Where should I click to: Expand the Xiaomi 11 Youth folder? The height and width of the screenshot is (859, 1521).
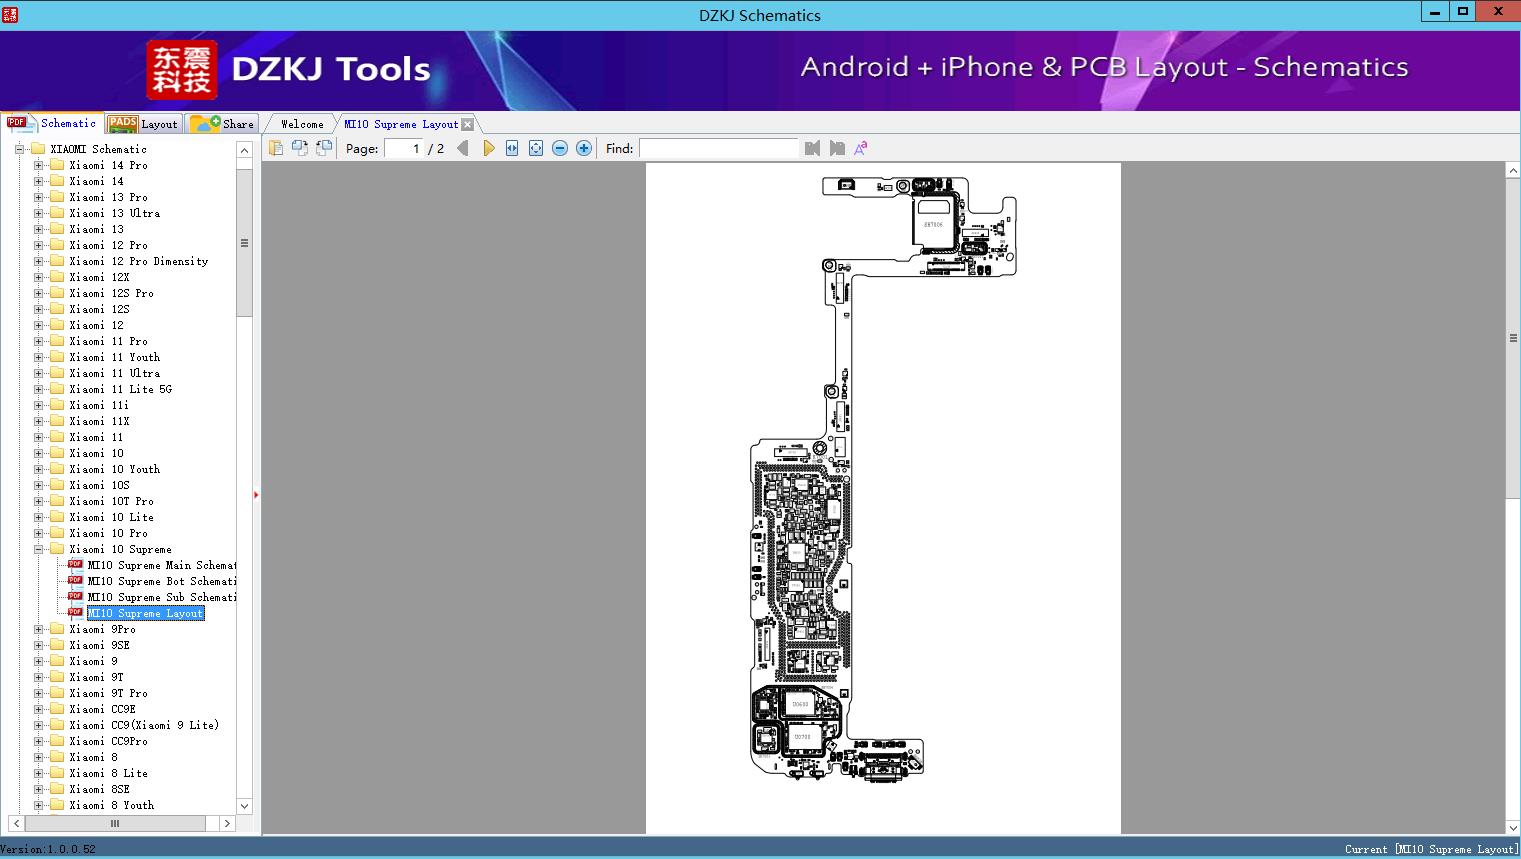coord(38,357)
